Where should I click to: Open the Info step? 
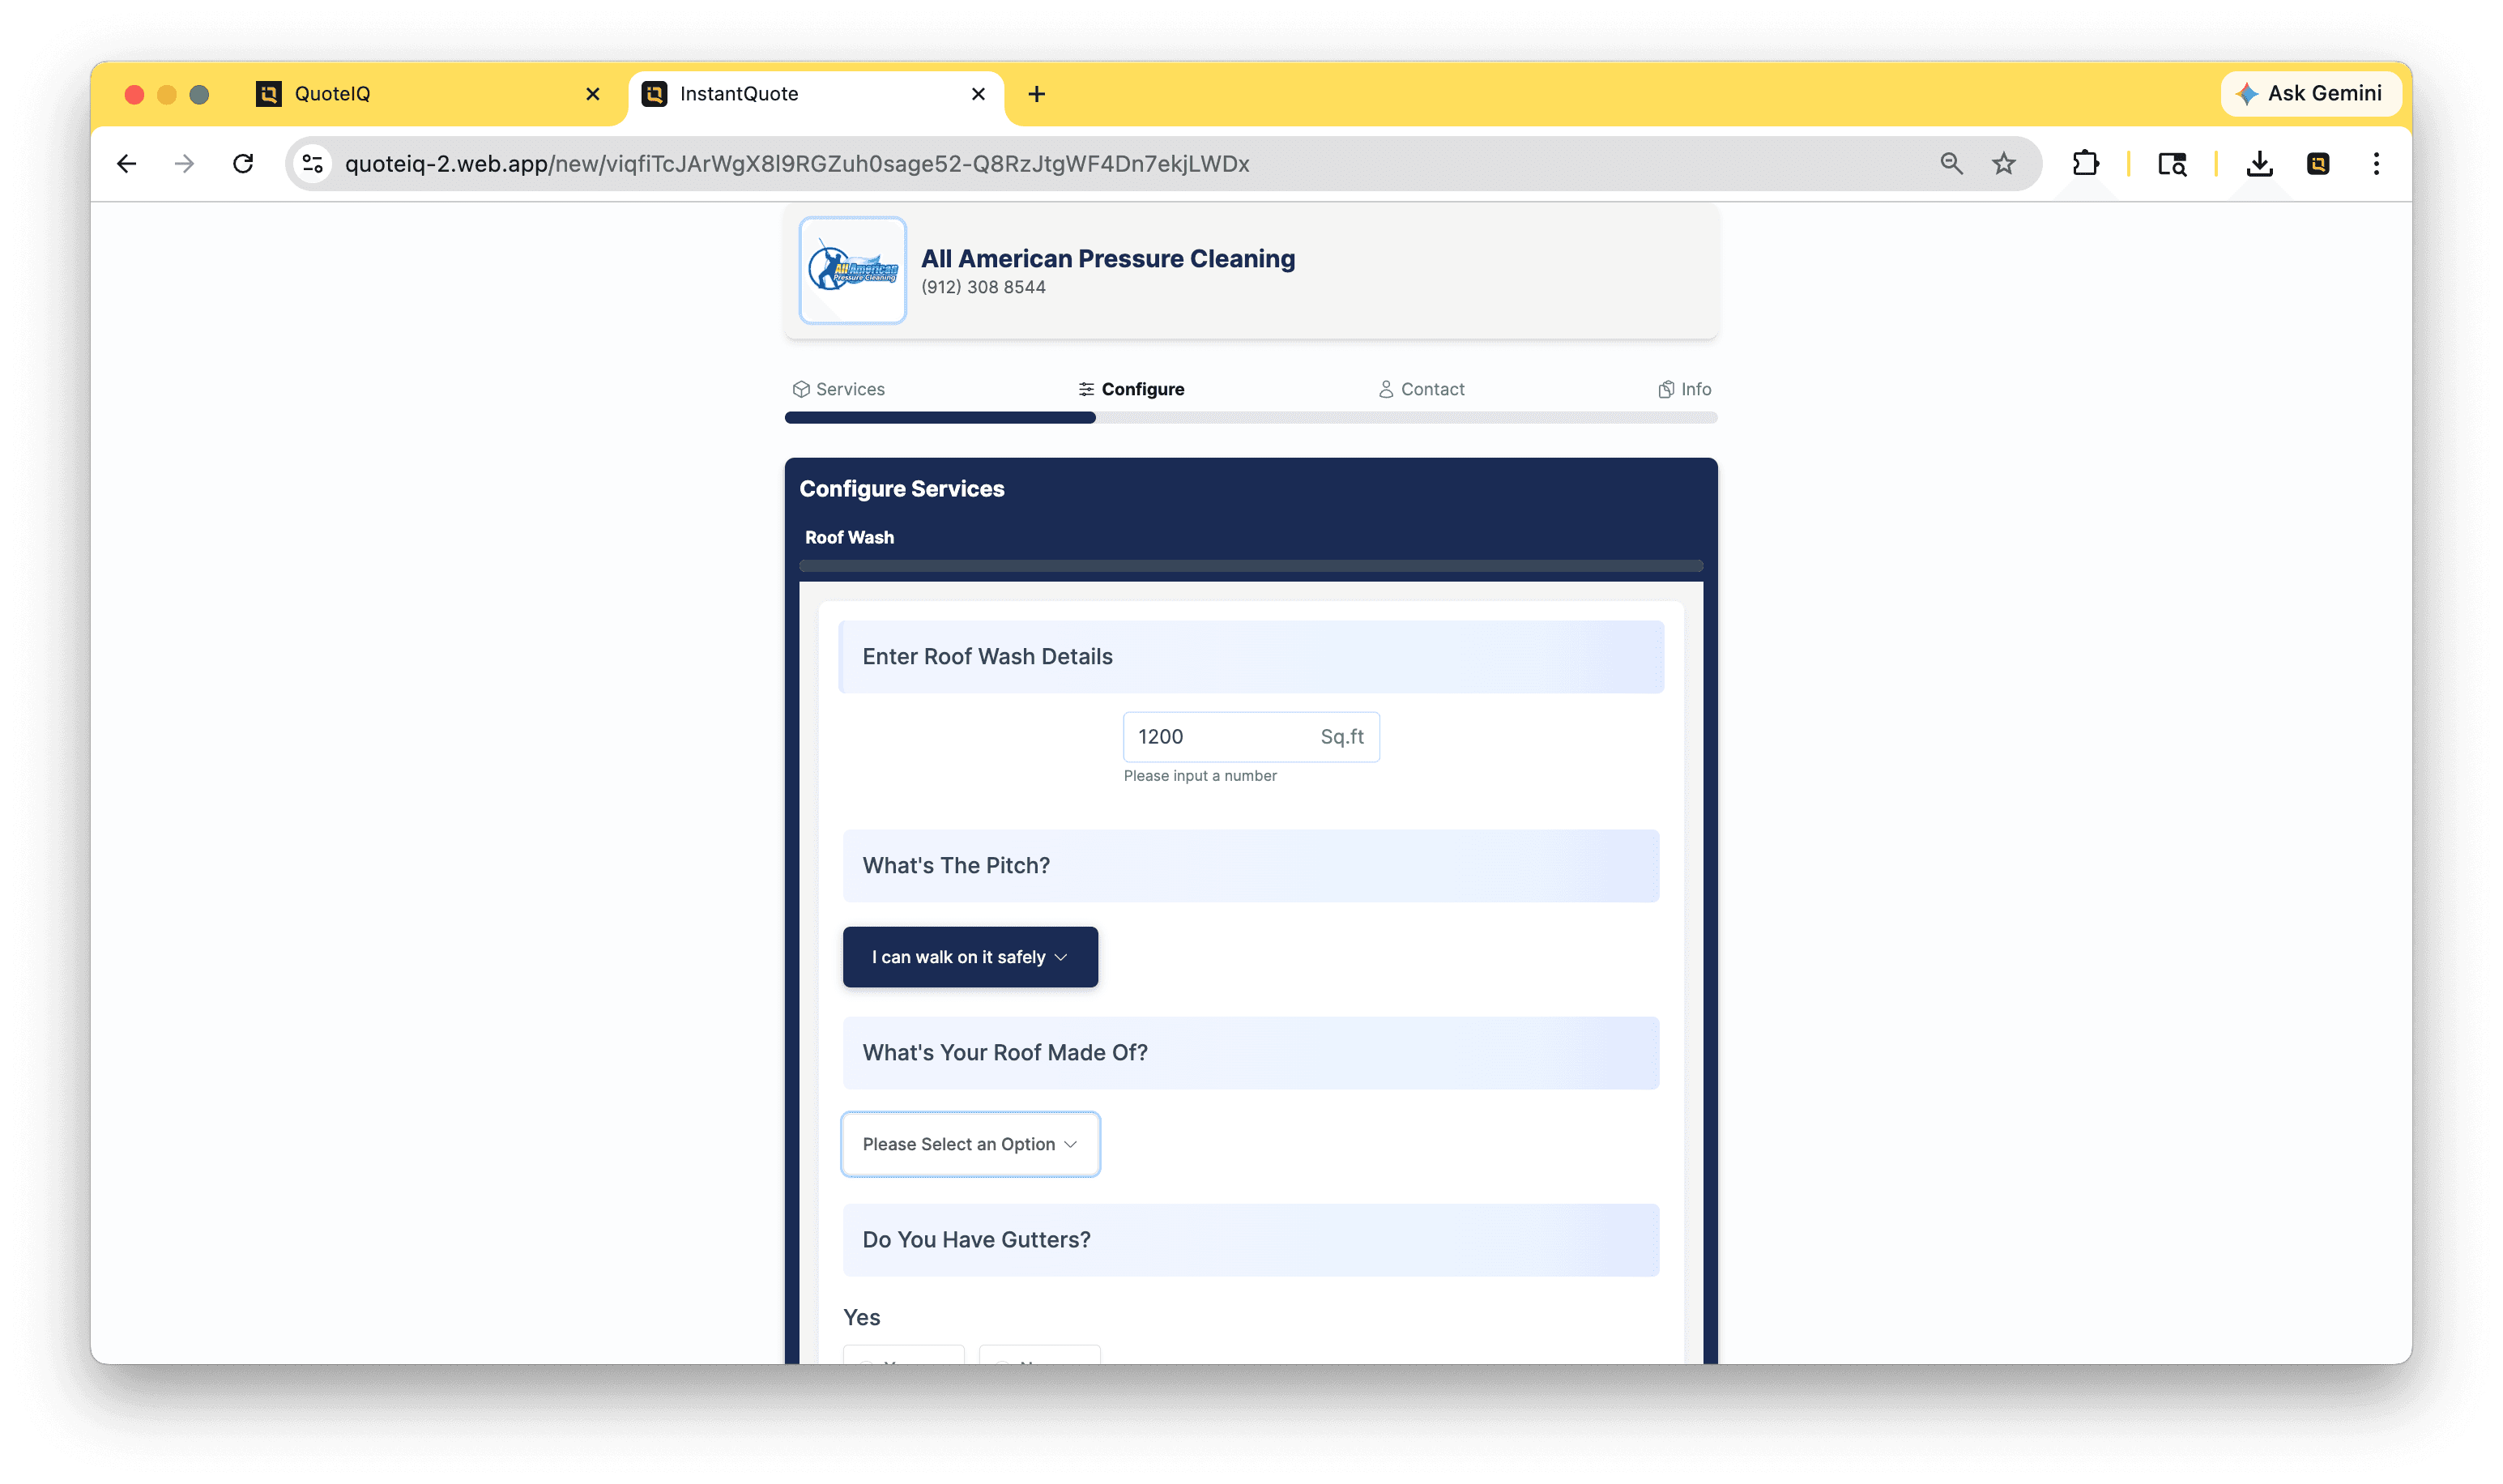point(1684,389)
